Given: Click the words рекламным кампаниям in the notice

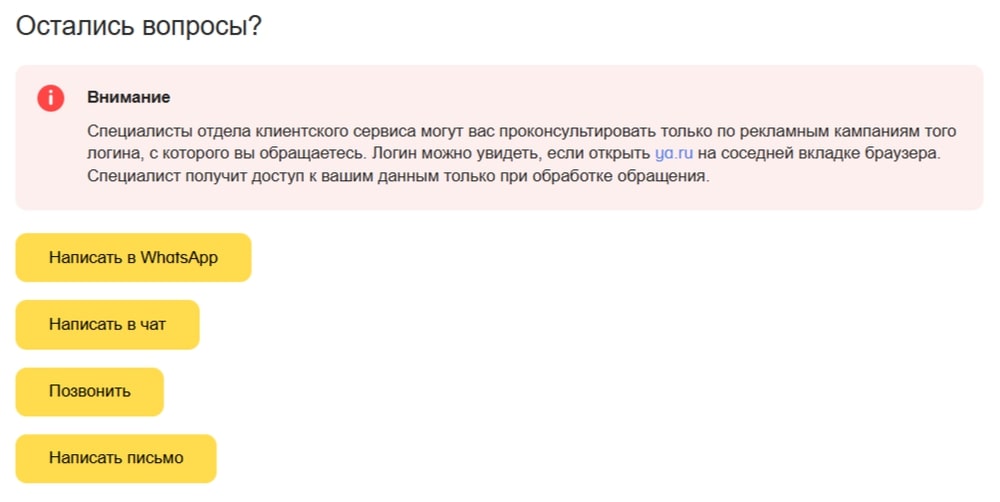Looking at the screenshot, I should click(x=832, y=131).
